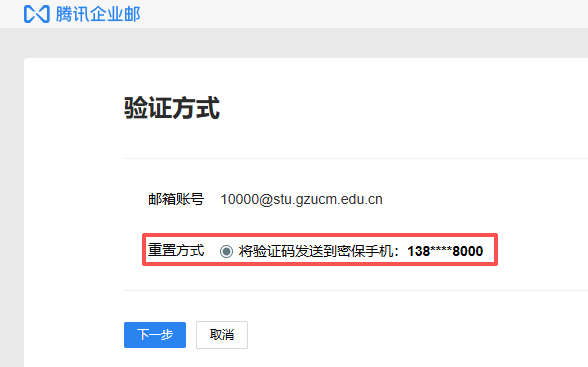Click the masked phone number 138****8000
The height and width of the screenshot is (367, 588).
pos(445,251)
